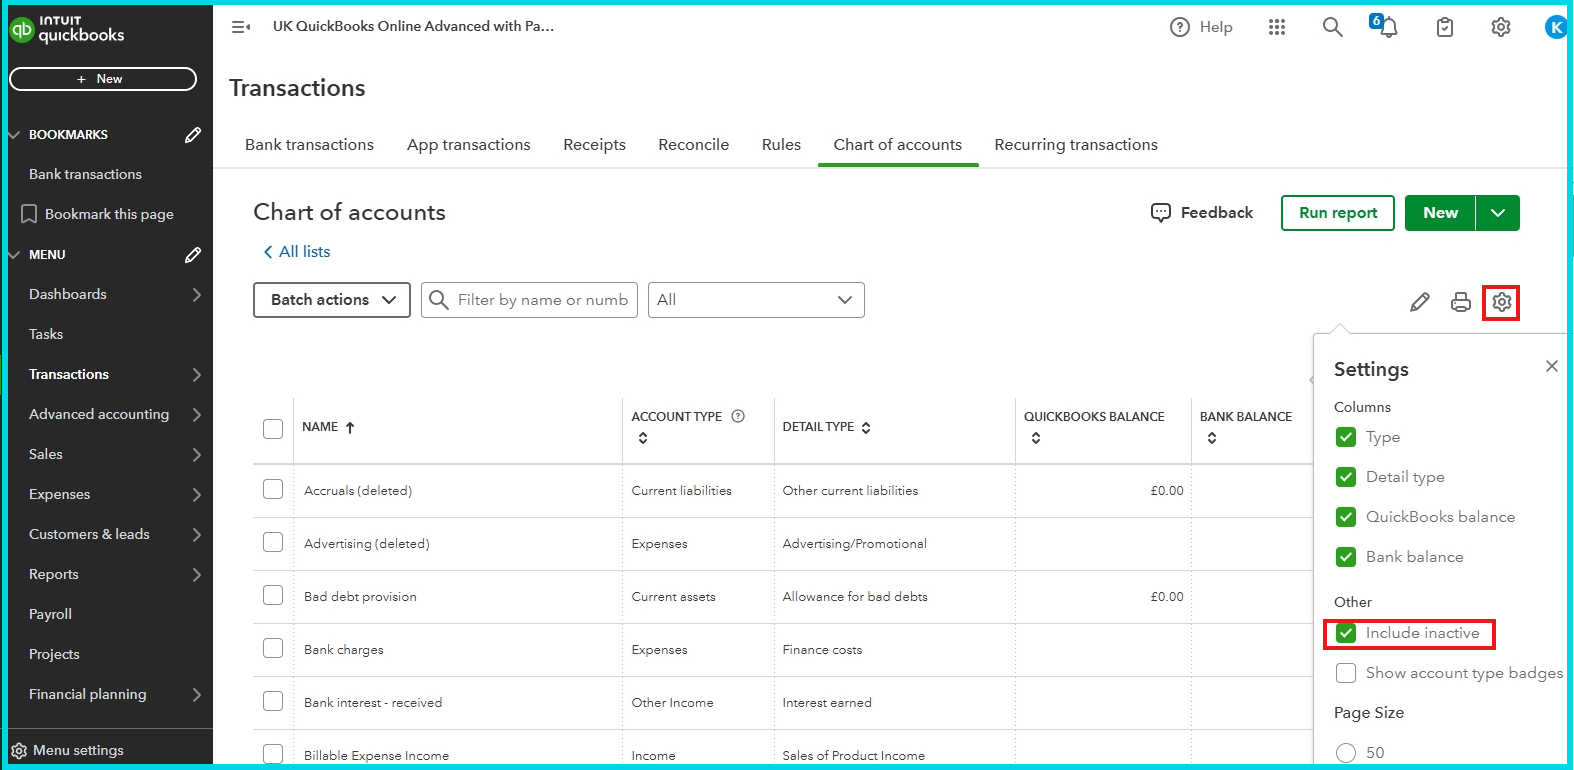The image size is (1574, 770).
Task: Click the Feedback chat icon
Action: click(x=1161, y=213)
